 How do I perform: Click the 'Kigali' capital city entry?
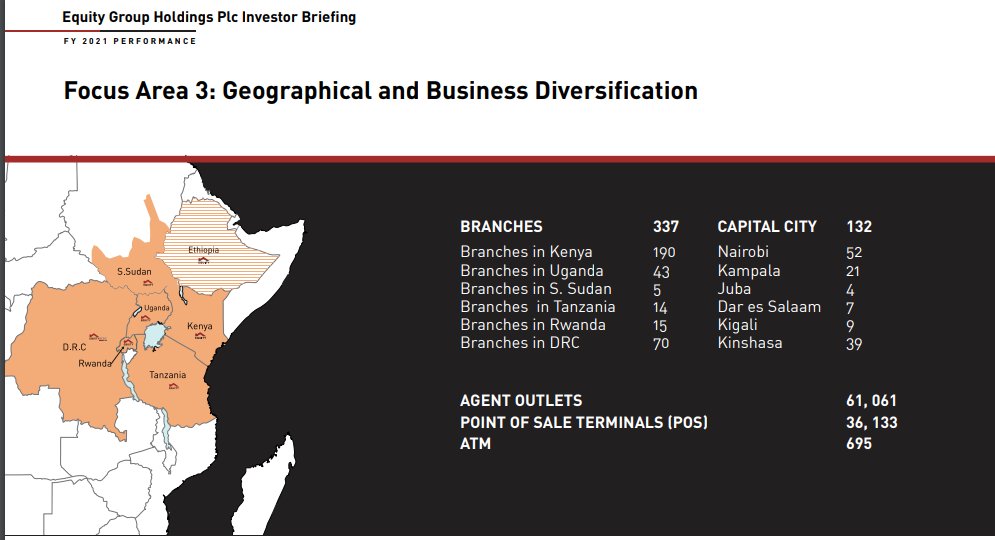coord(737,325)
